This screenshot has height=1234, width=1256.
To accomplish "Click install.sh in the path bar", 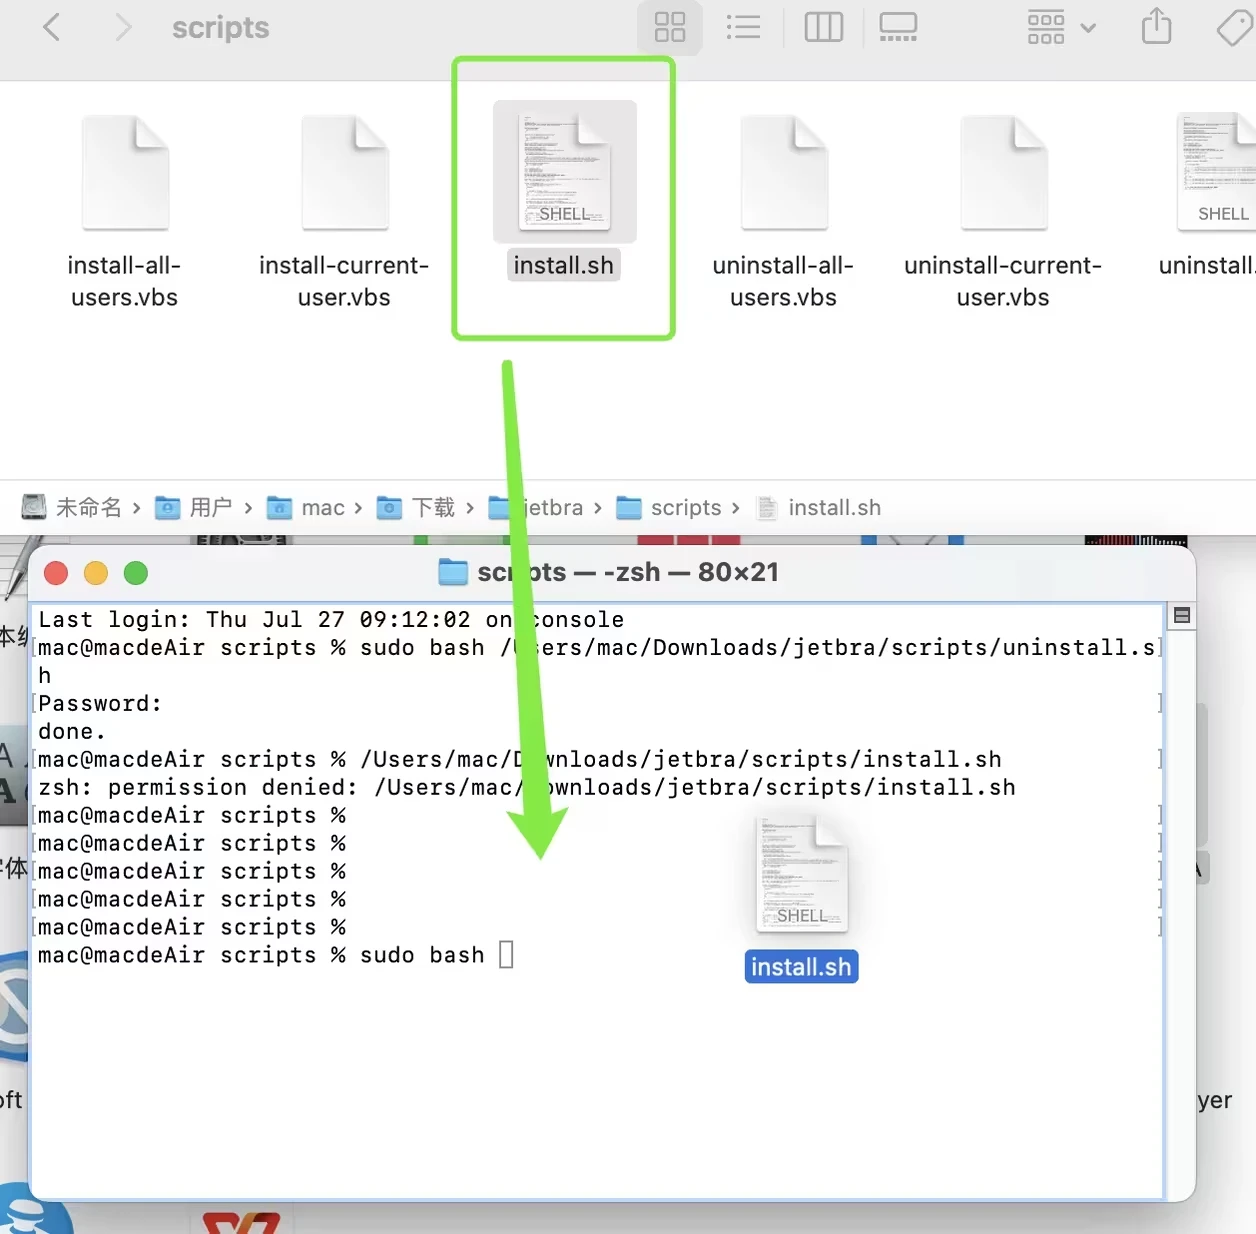I will click(x=819, y=507).
